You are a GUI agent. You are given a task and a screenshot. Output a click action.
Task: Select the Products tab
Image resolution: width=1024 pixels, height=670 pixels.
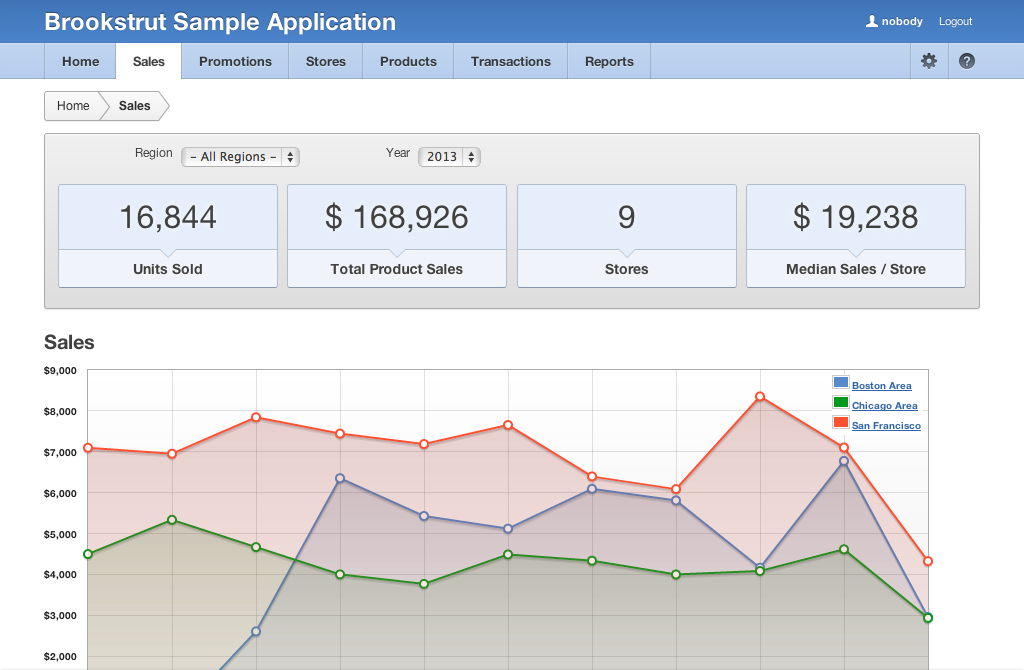coord(408,61)
